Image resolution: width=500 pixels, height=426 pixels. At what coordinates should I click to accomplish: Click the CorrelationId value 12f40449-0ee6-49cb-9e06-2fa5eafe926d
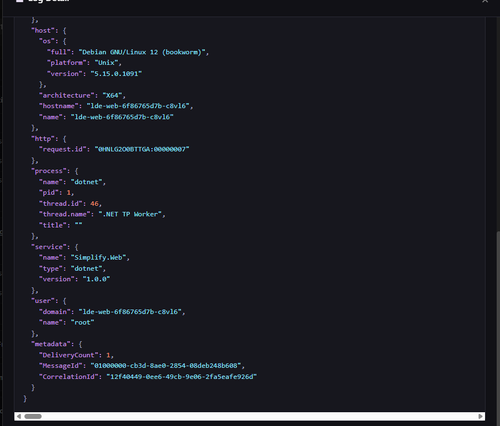[182, 377]
